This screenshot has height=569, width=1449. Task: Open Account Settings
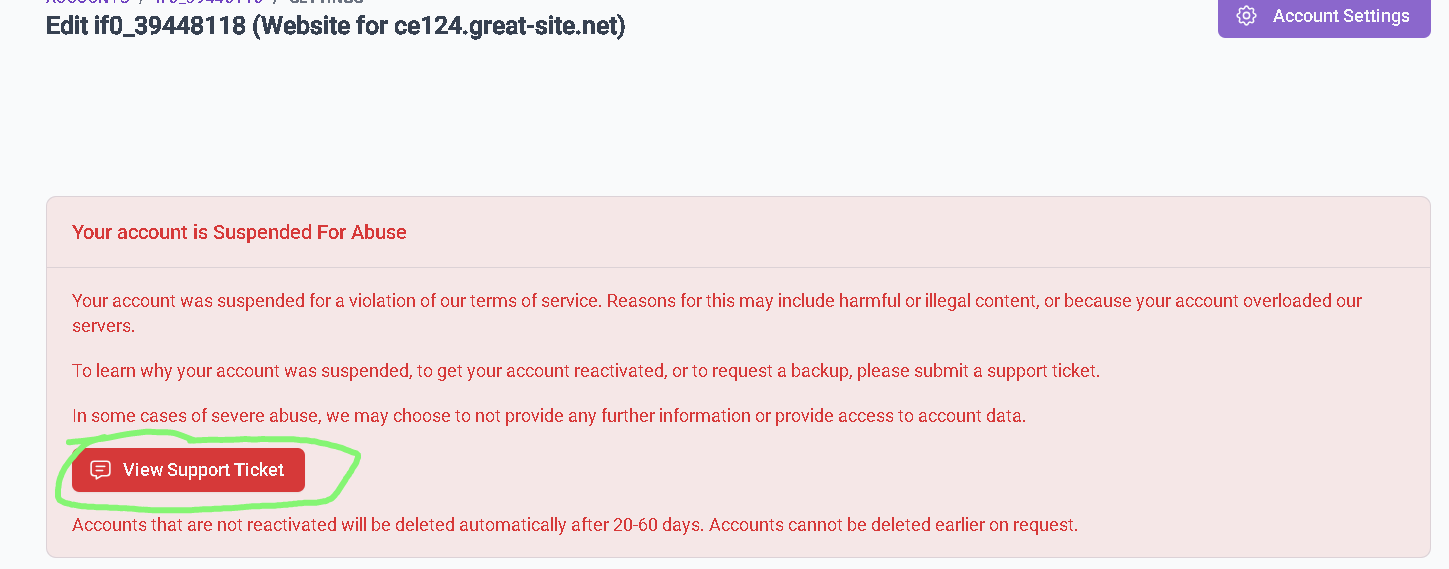[x=1324, y=16]
